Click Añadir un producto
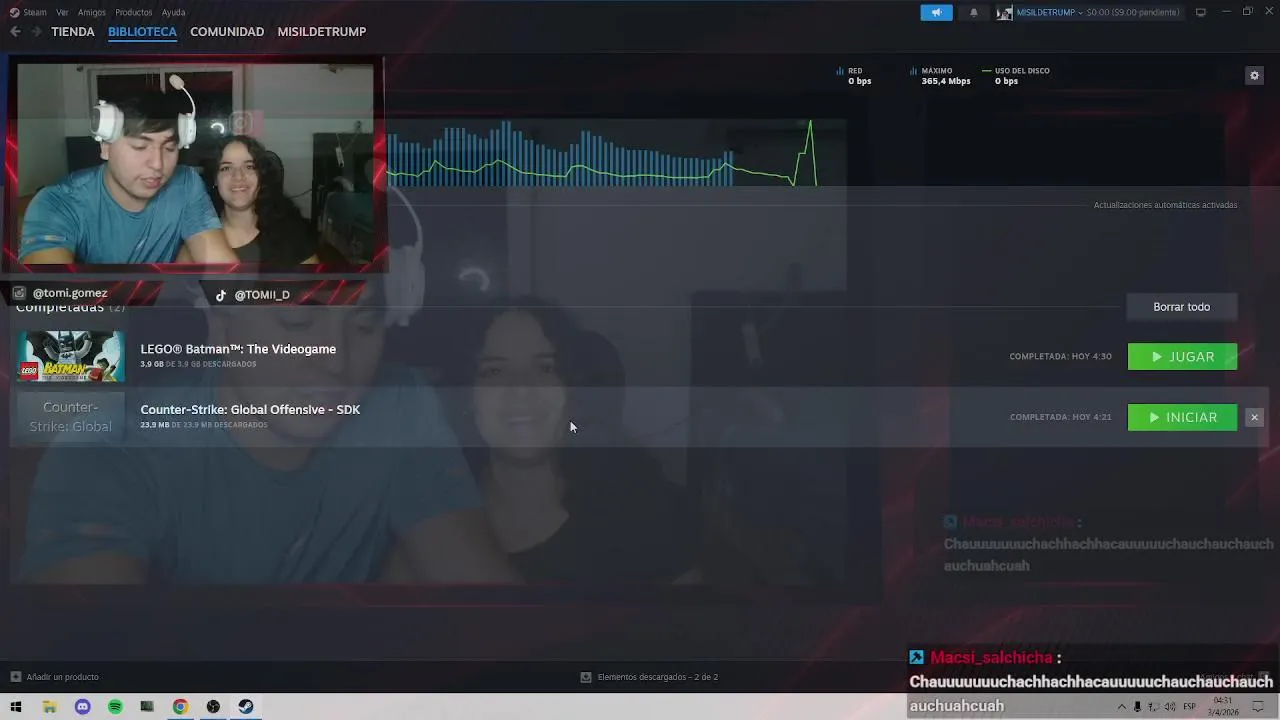Viewport: 1280px width, 720px height. [63, 677]
